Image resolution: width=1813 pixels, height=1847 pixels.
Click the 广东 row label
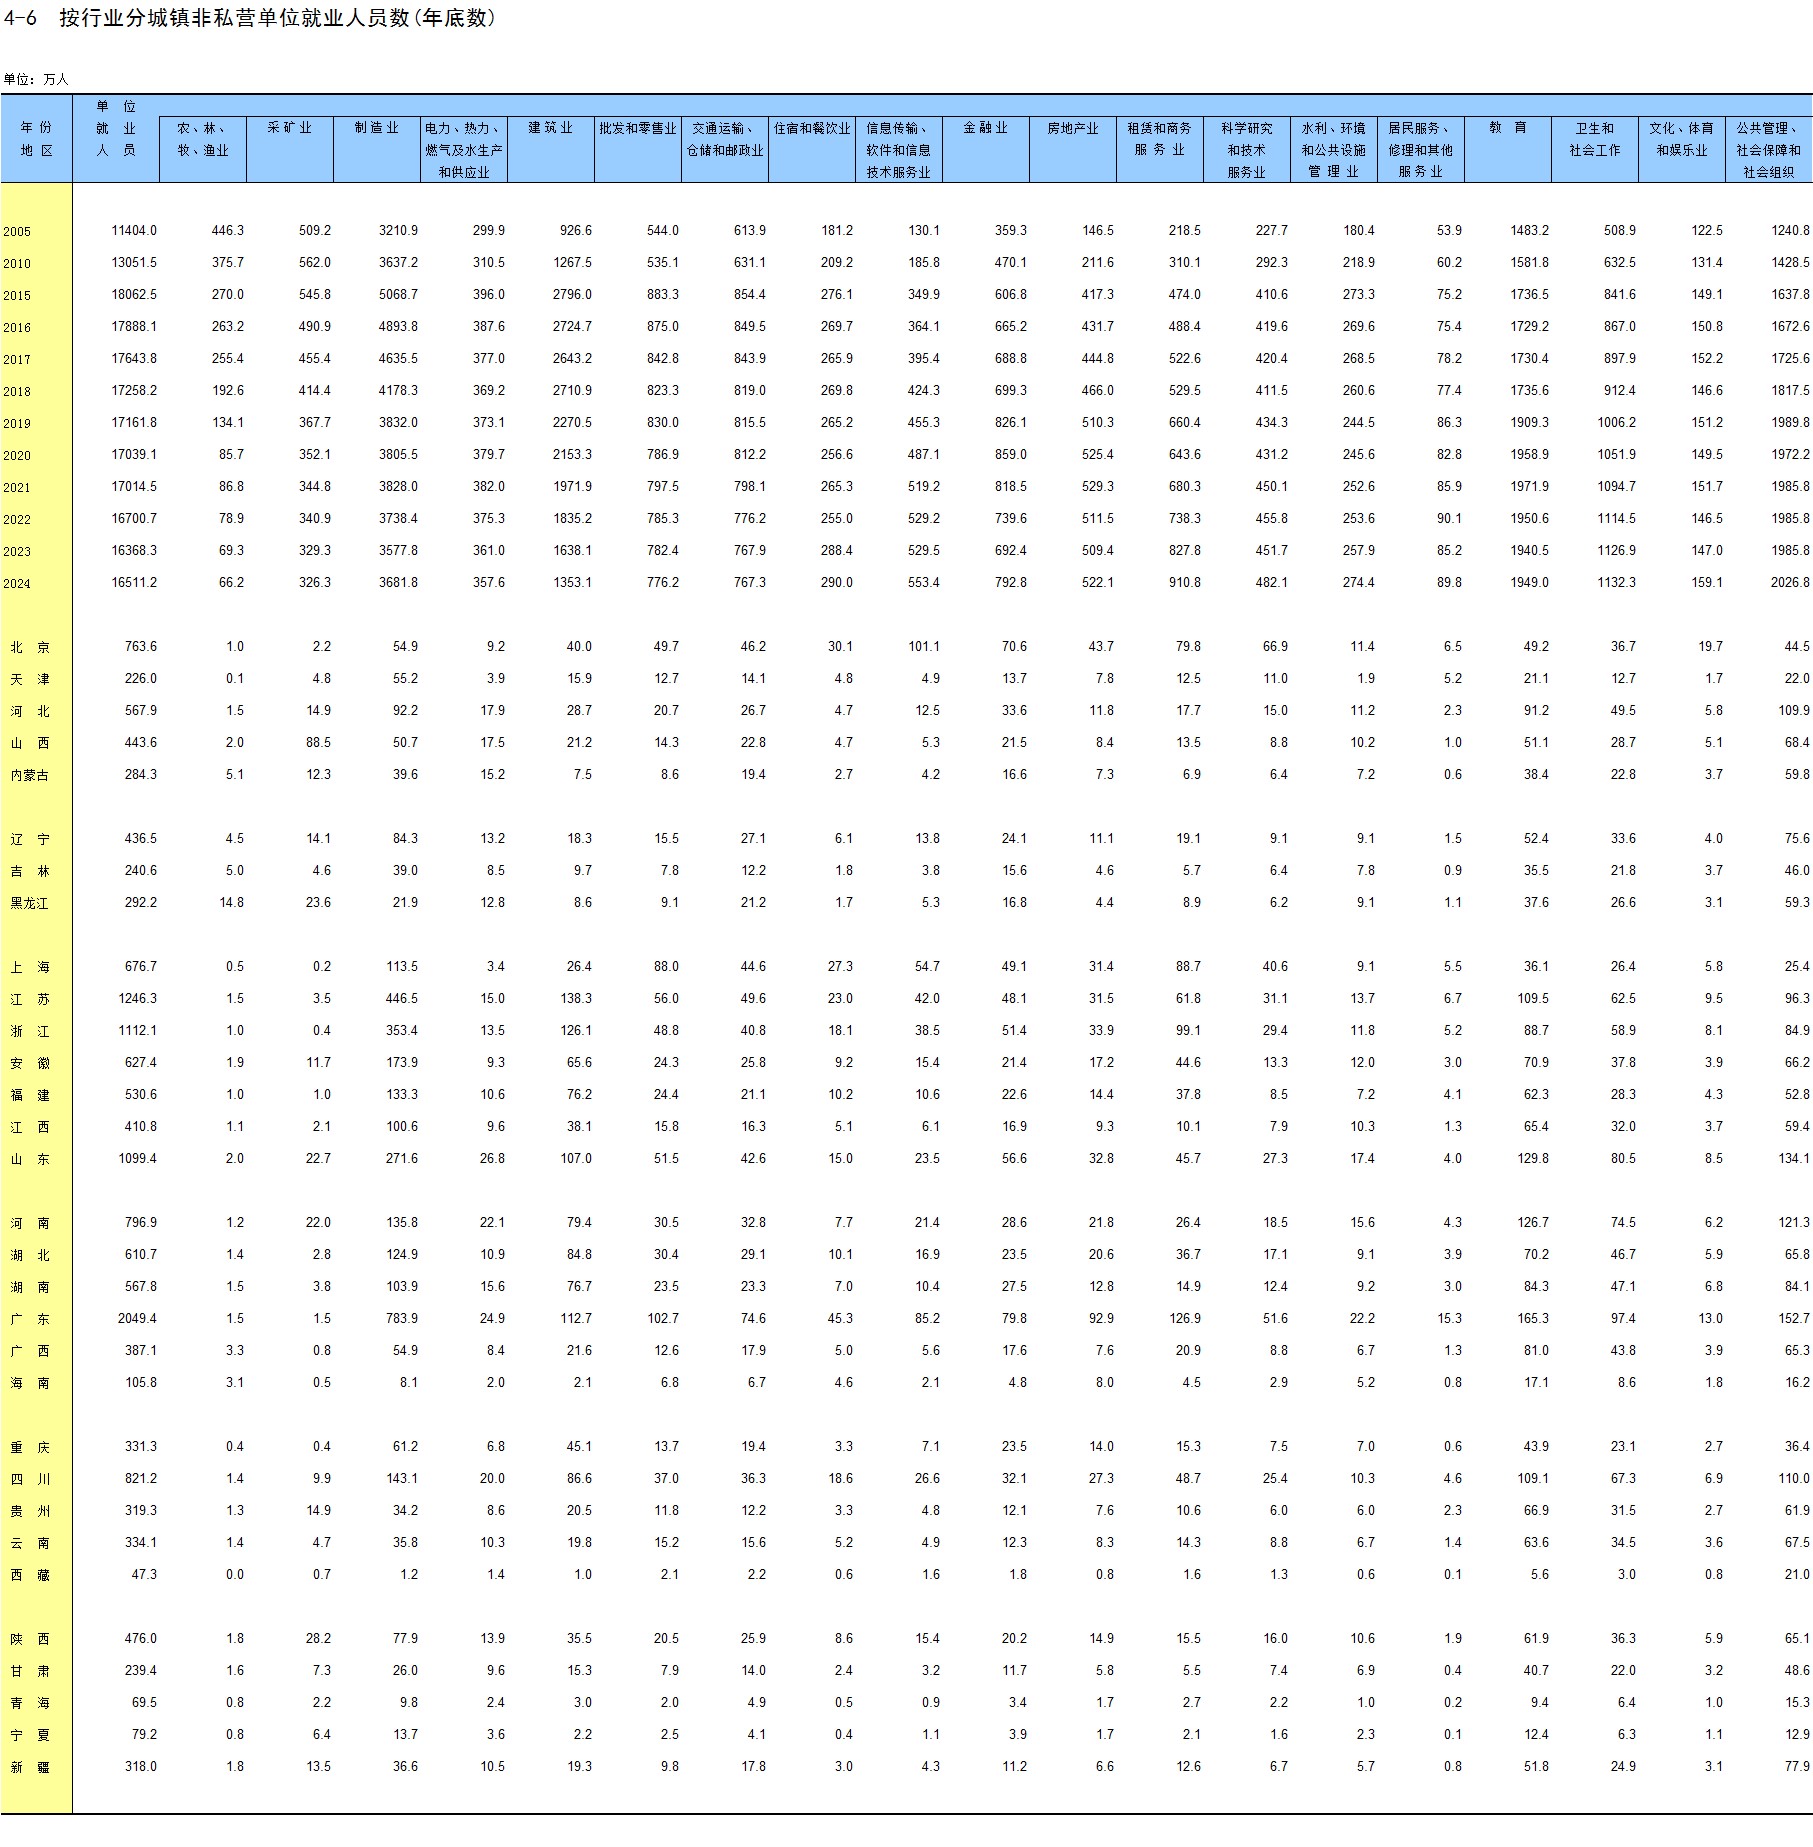point(30,1319)
